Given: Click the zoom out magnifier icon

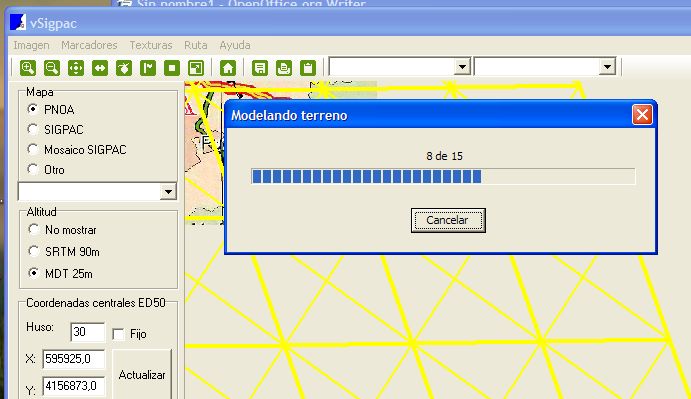Looking at the screenshot, I should pyautogui.click(x=52, y=68).
